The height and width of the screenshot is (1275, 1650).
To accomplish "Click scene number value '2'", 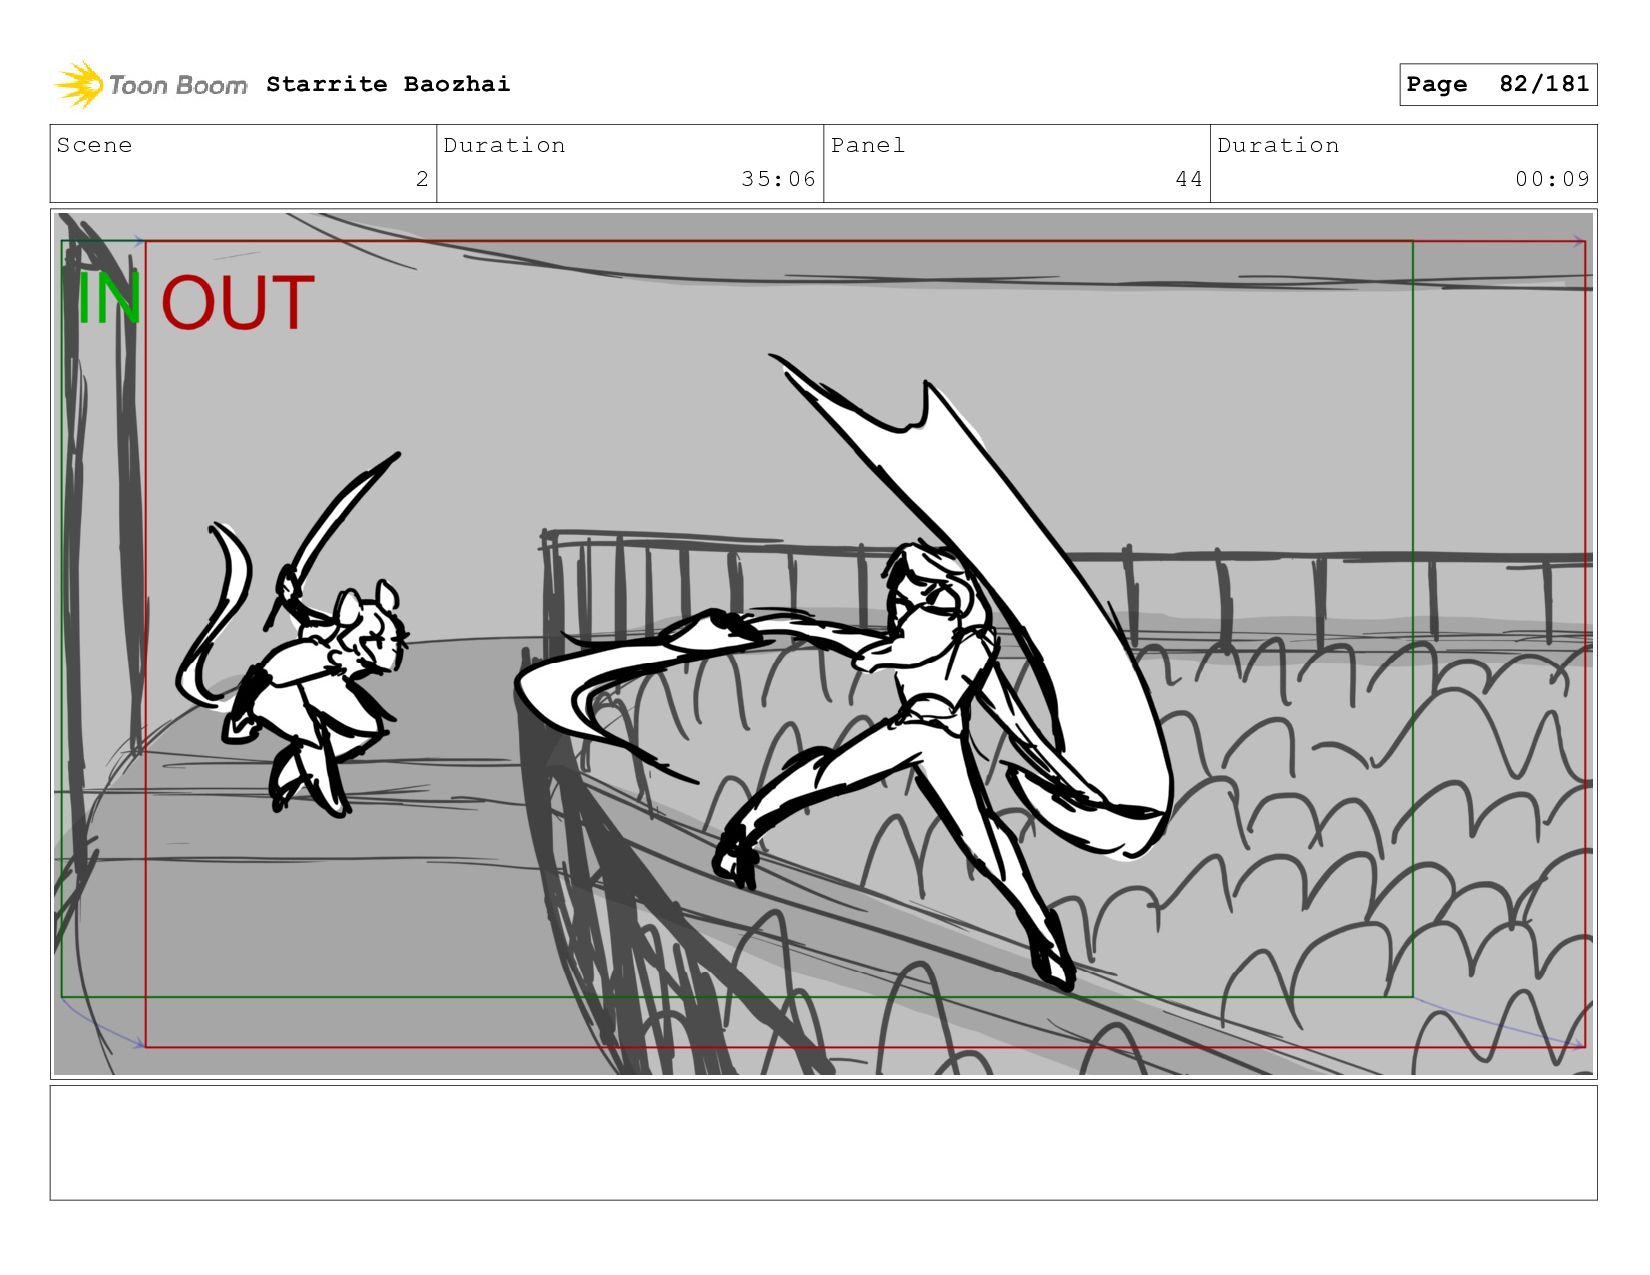I will [x=422, y=179].
